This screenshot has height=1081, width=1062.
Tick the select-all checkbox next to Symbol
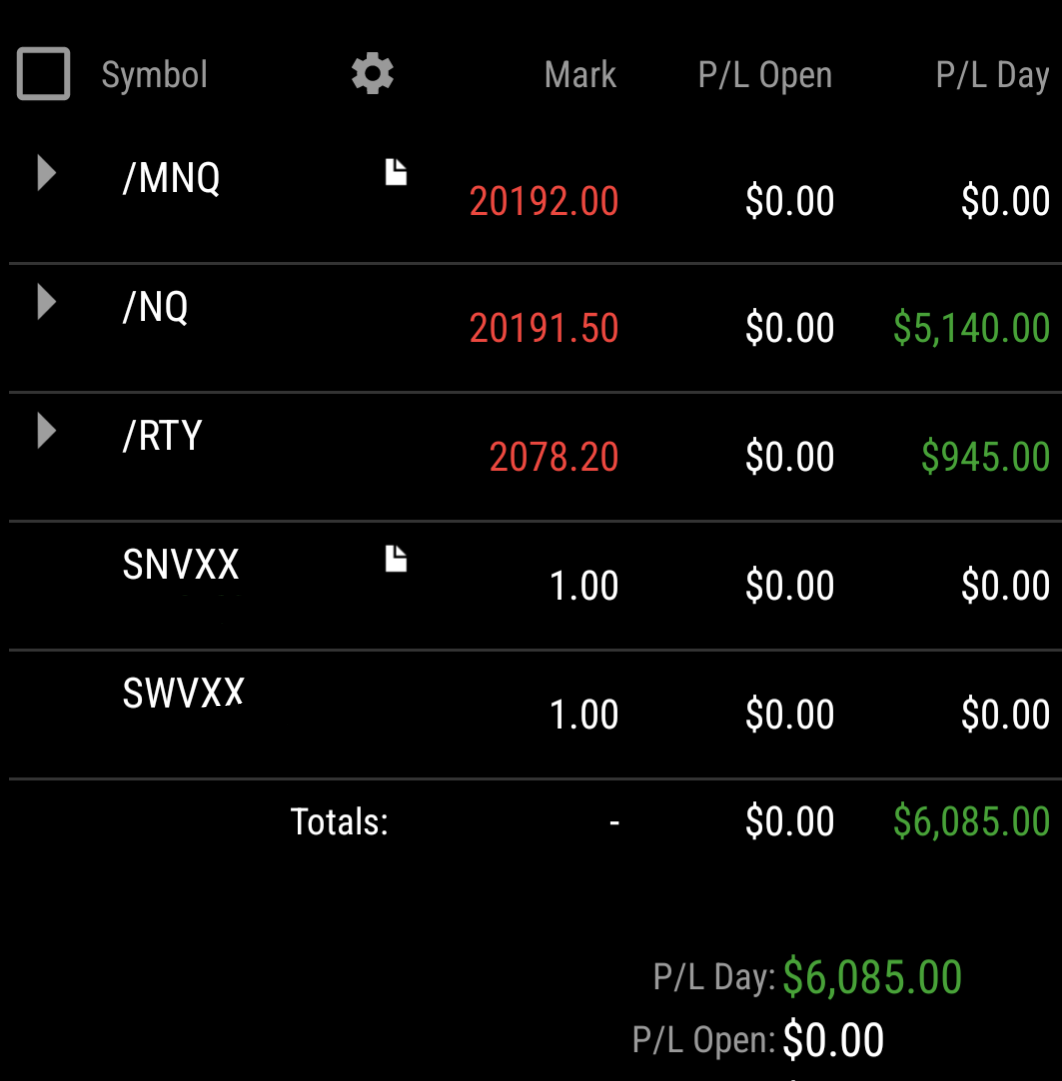43,73
